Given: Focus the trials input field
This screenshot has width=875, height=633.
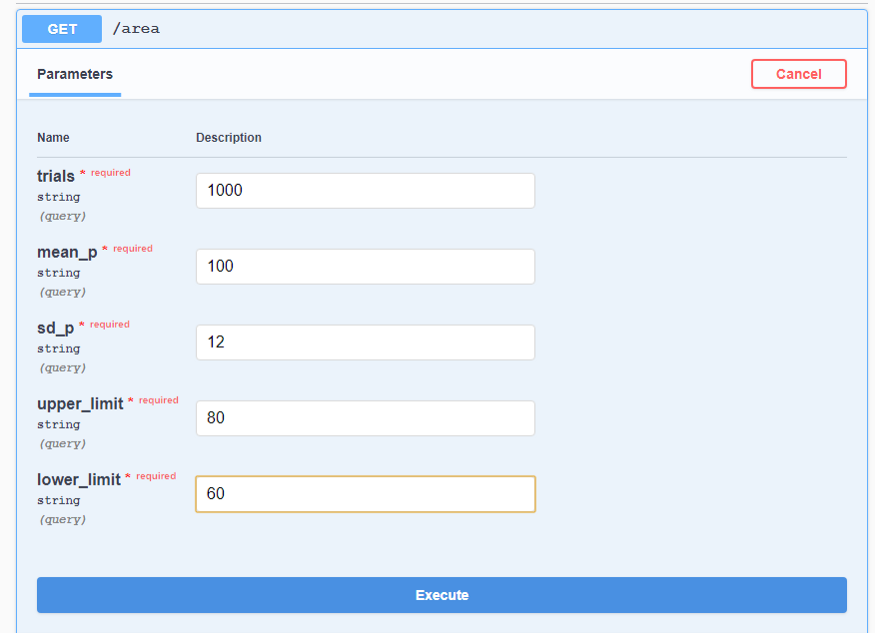Looking at the screenshot, I should pos(365,190).
